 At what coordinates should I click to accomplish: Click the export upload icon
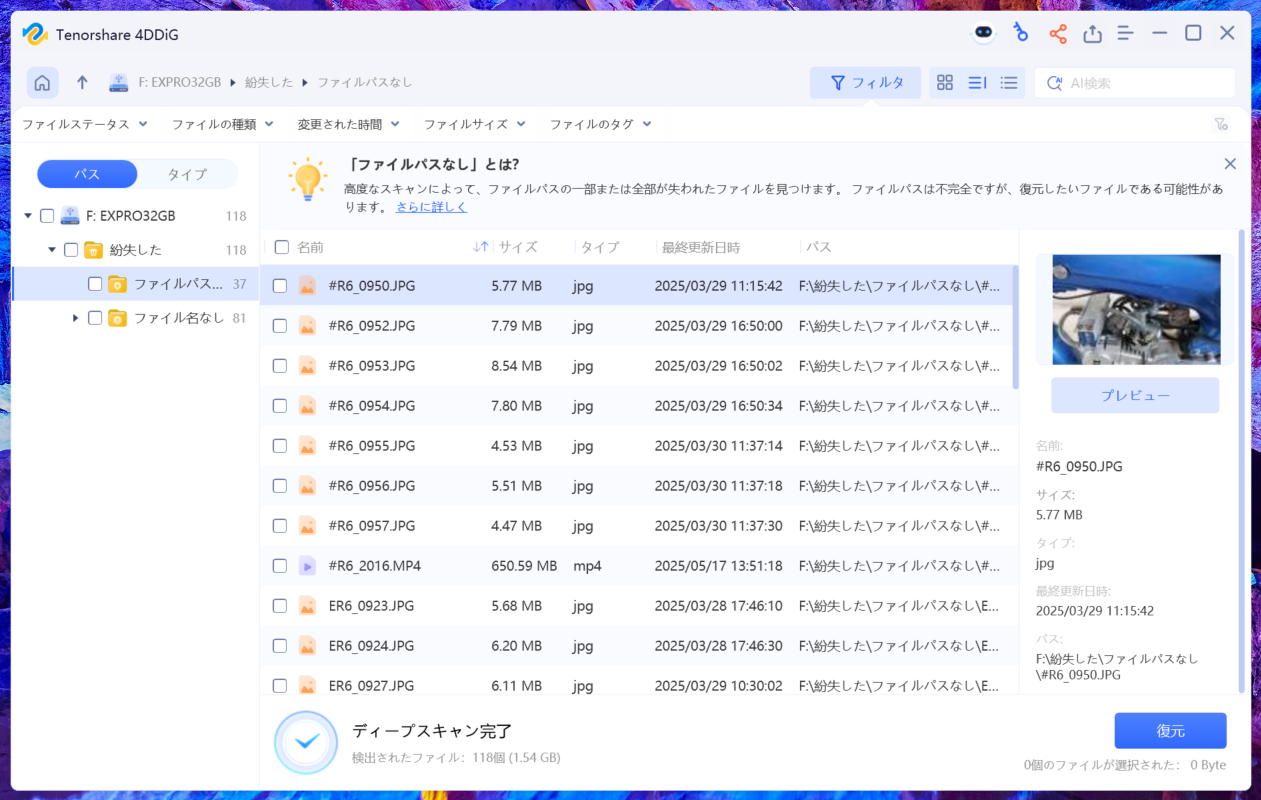point(1092,34)
